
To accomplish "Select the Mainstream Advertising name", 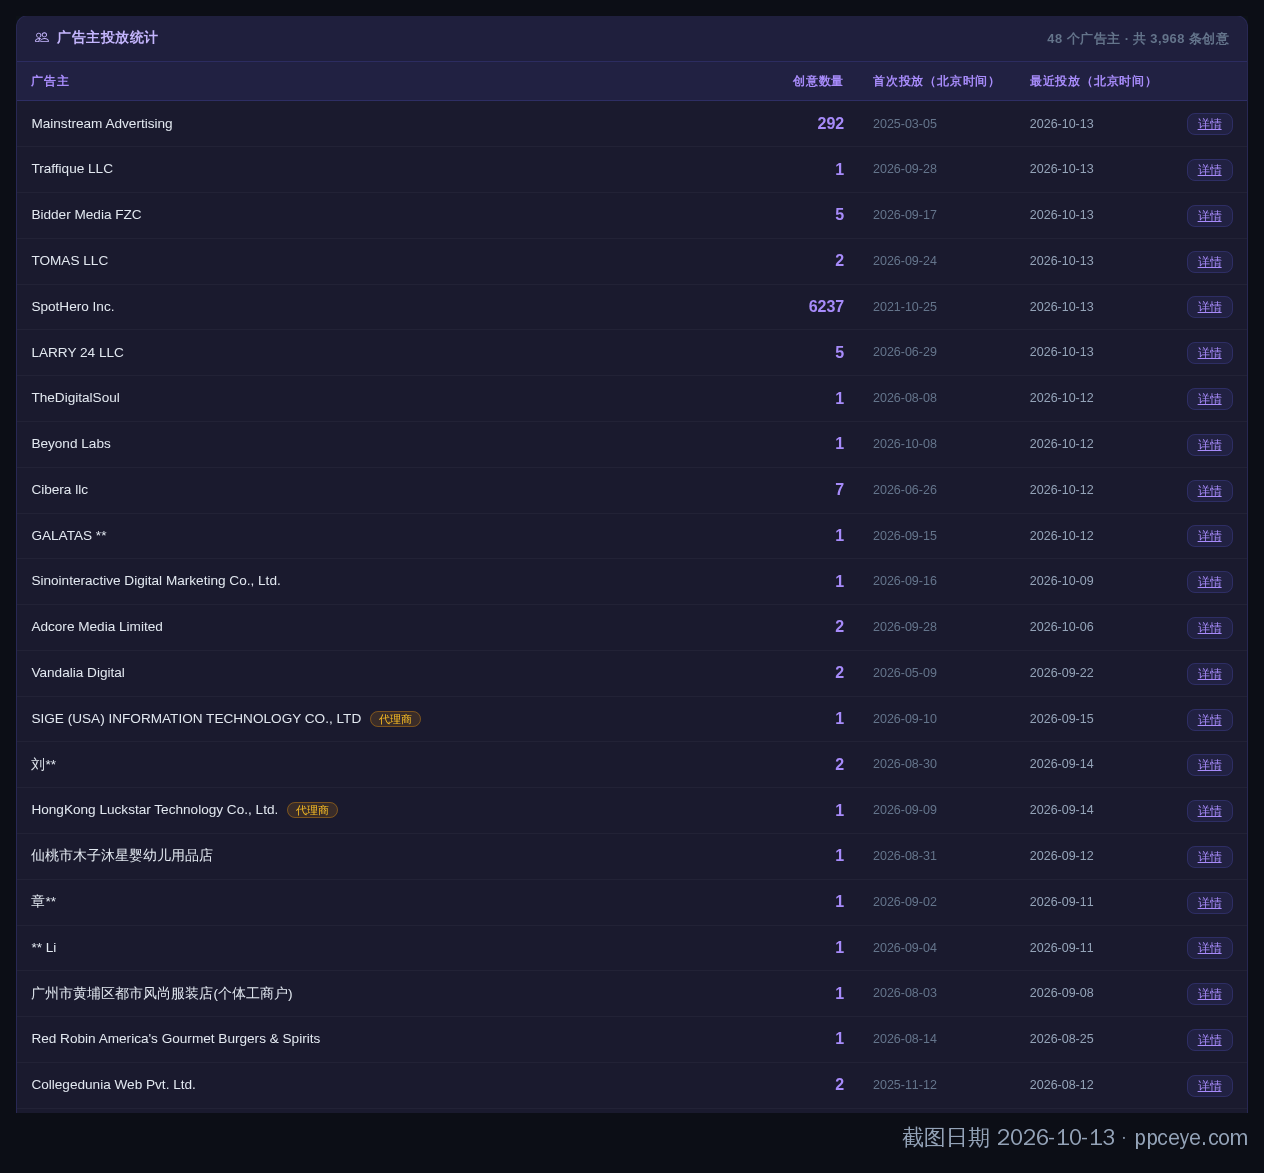I will (x=102, y=124).
